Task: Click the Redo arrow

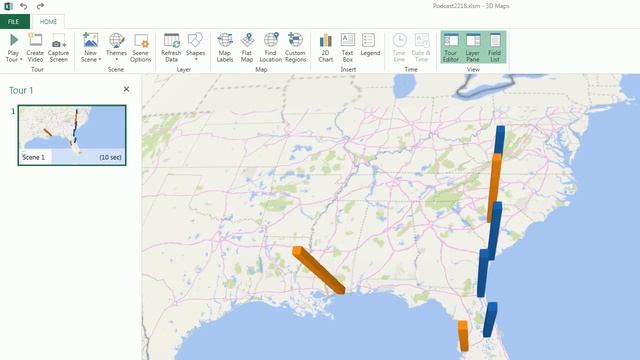Action: pos(40,6)
